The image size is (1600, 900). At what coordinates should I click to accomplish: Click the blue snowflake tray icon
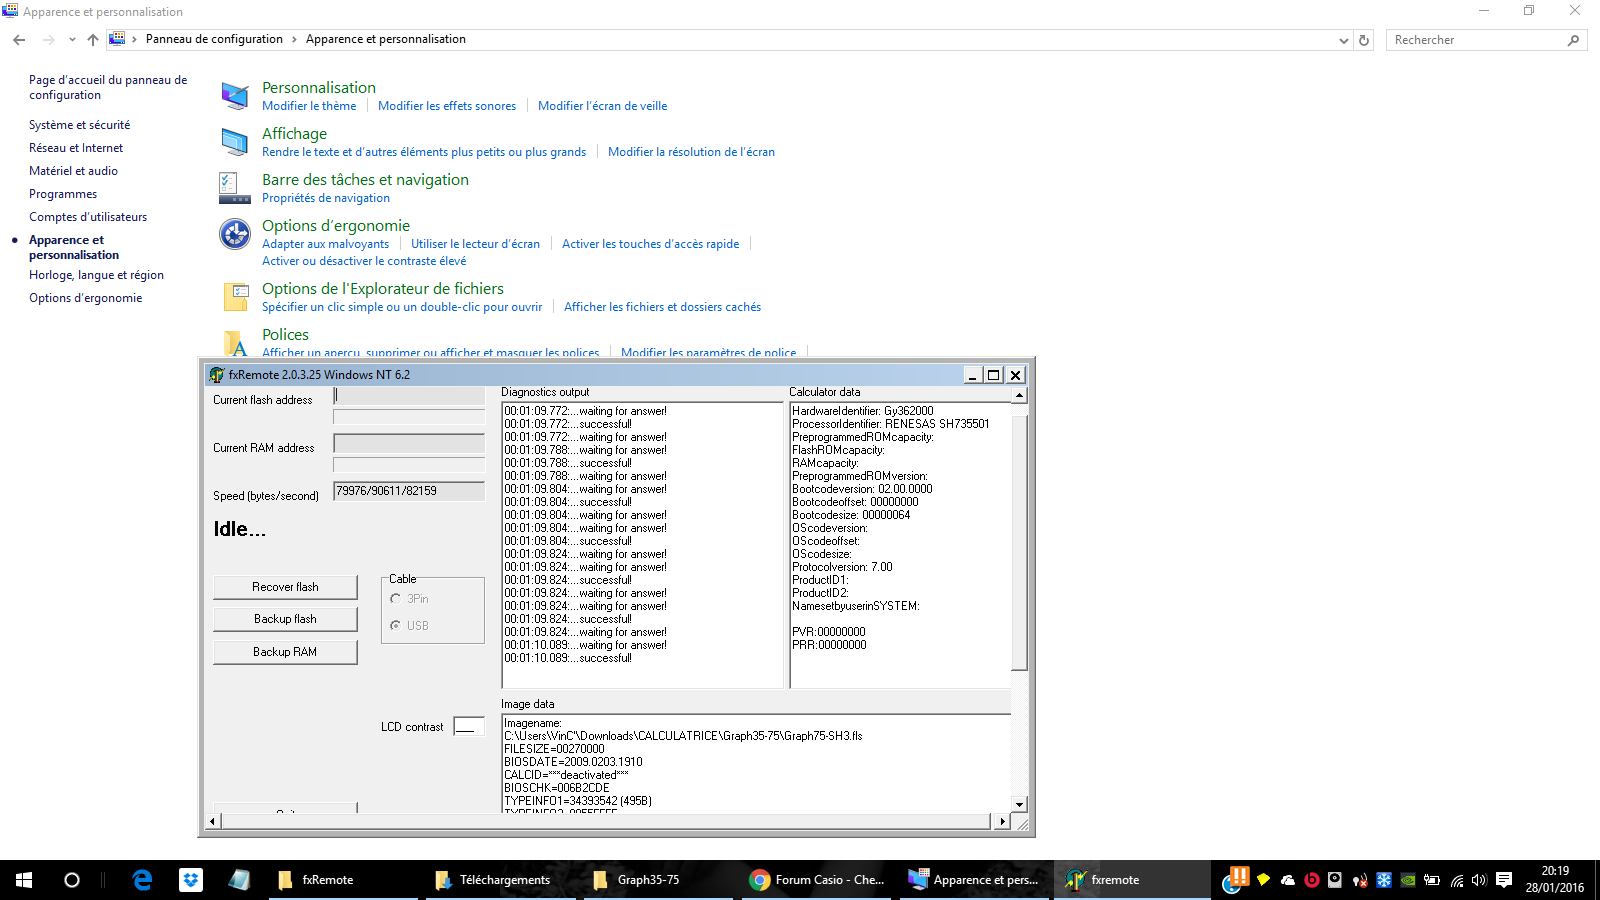1384,880
